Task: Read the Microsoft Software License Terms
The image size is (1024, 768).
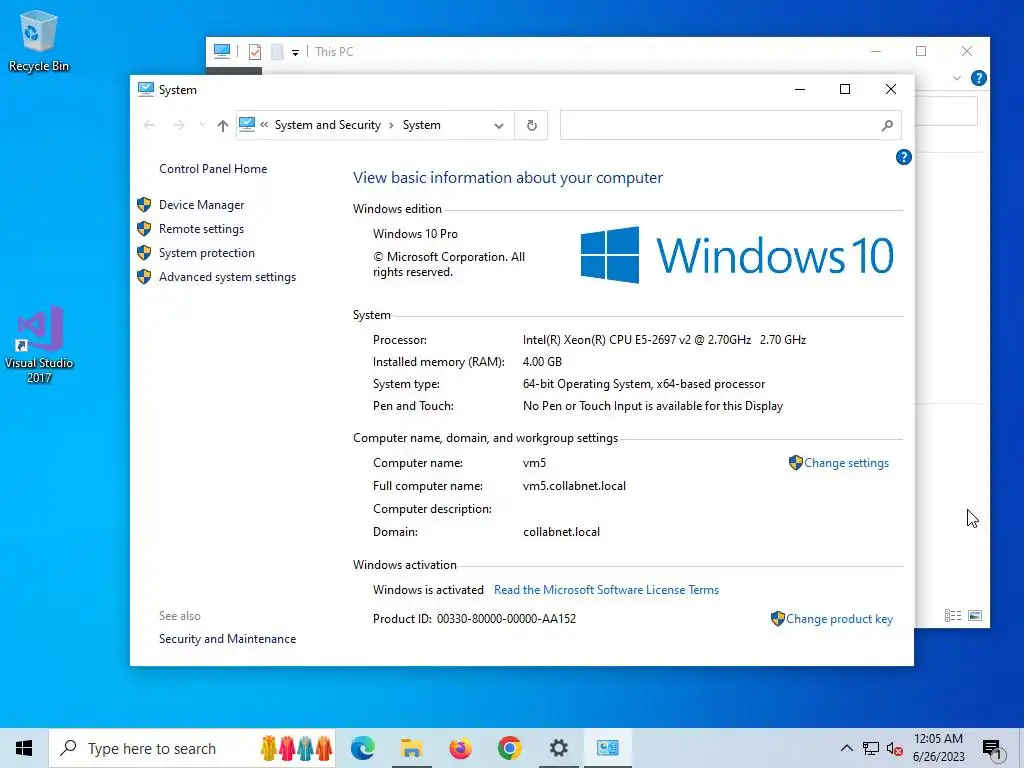Action: pyautogui.click(x=606, y=590)
